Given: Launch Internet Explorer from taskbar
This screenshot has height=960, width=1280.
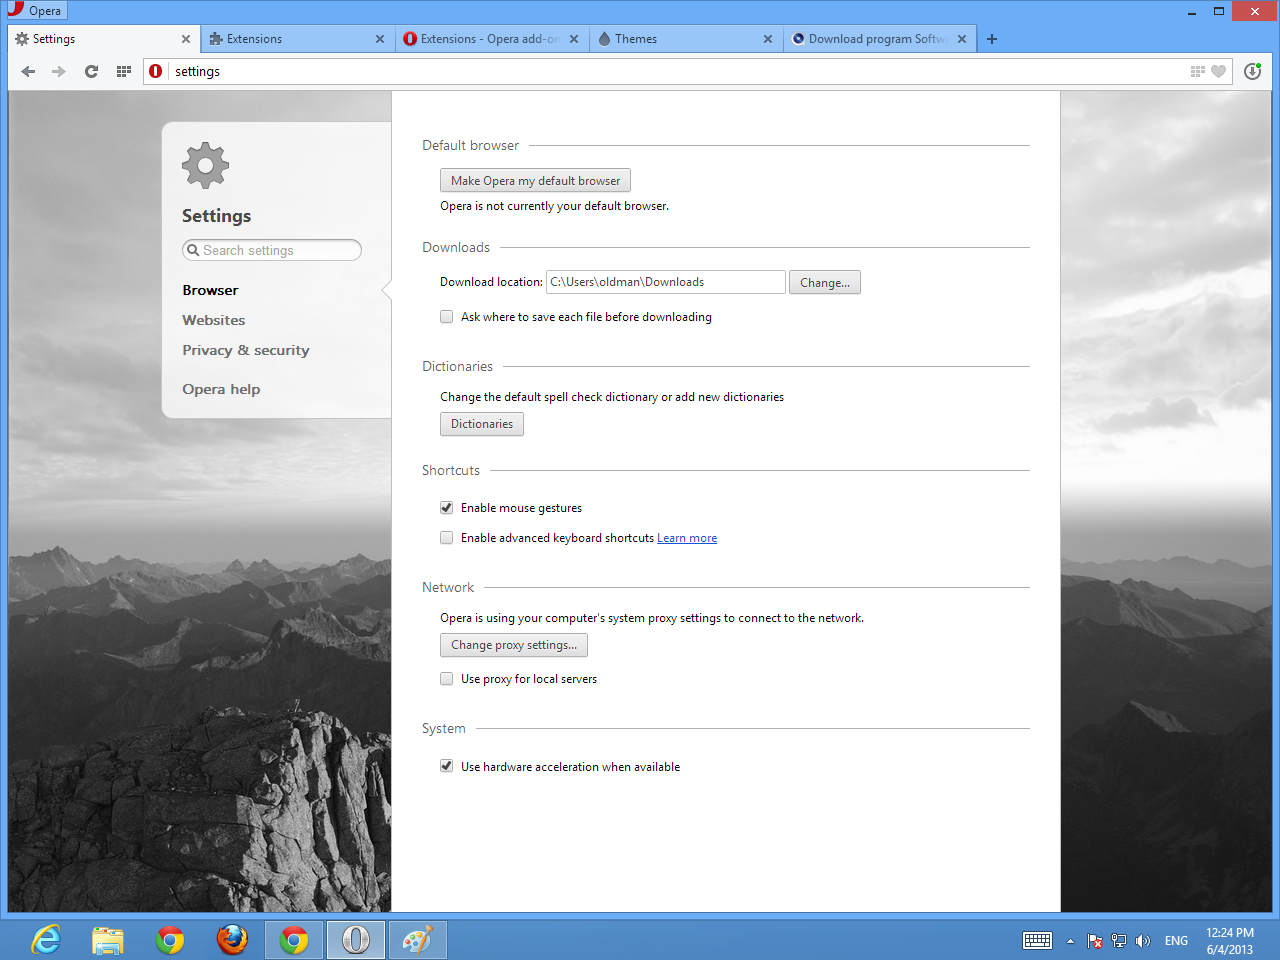Looking at the screenshot, I should (46, 940).
